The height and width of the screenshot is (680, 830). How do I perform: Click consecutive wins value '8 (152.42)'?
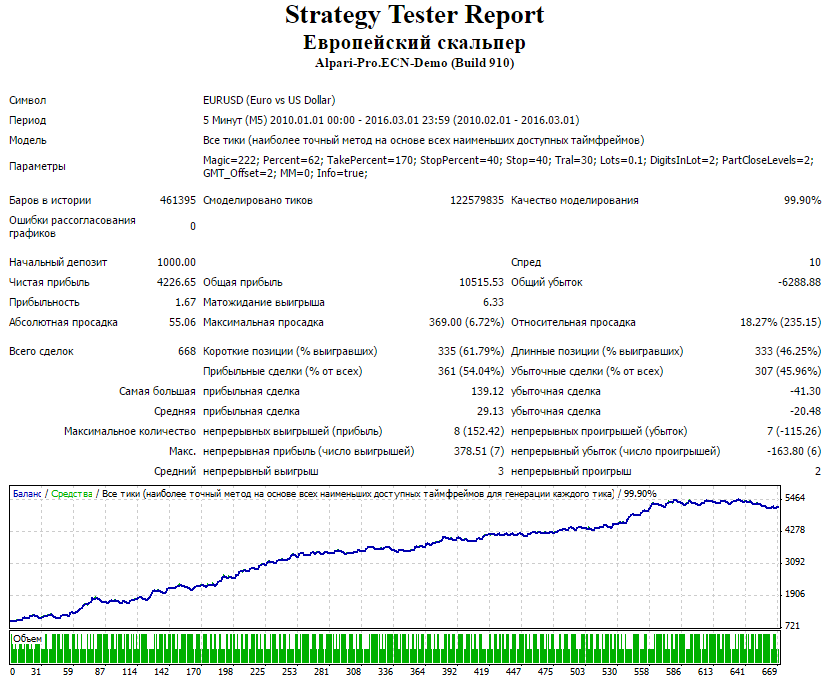(479, 431)
